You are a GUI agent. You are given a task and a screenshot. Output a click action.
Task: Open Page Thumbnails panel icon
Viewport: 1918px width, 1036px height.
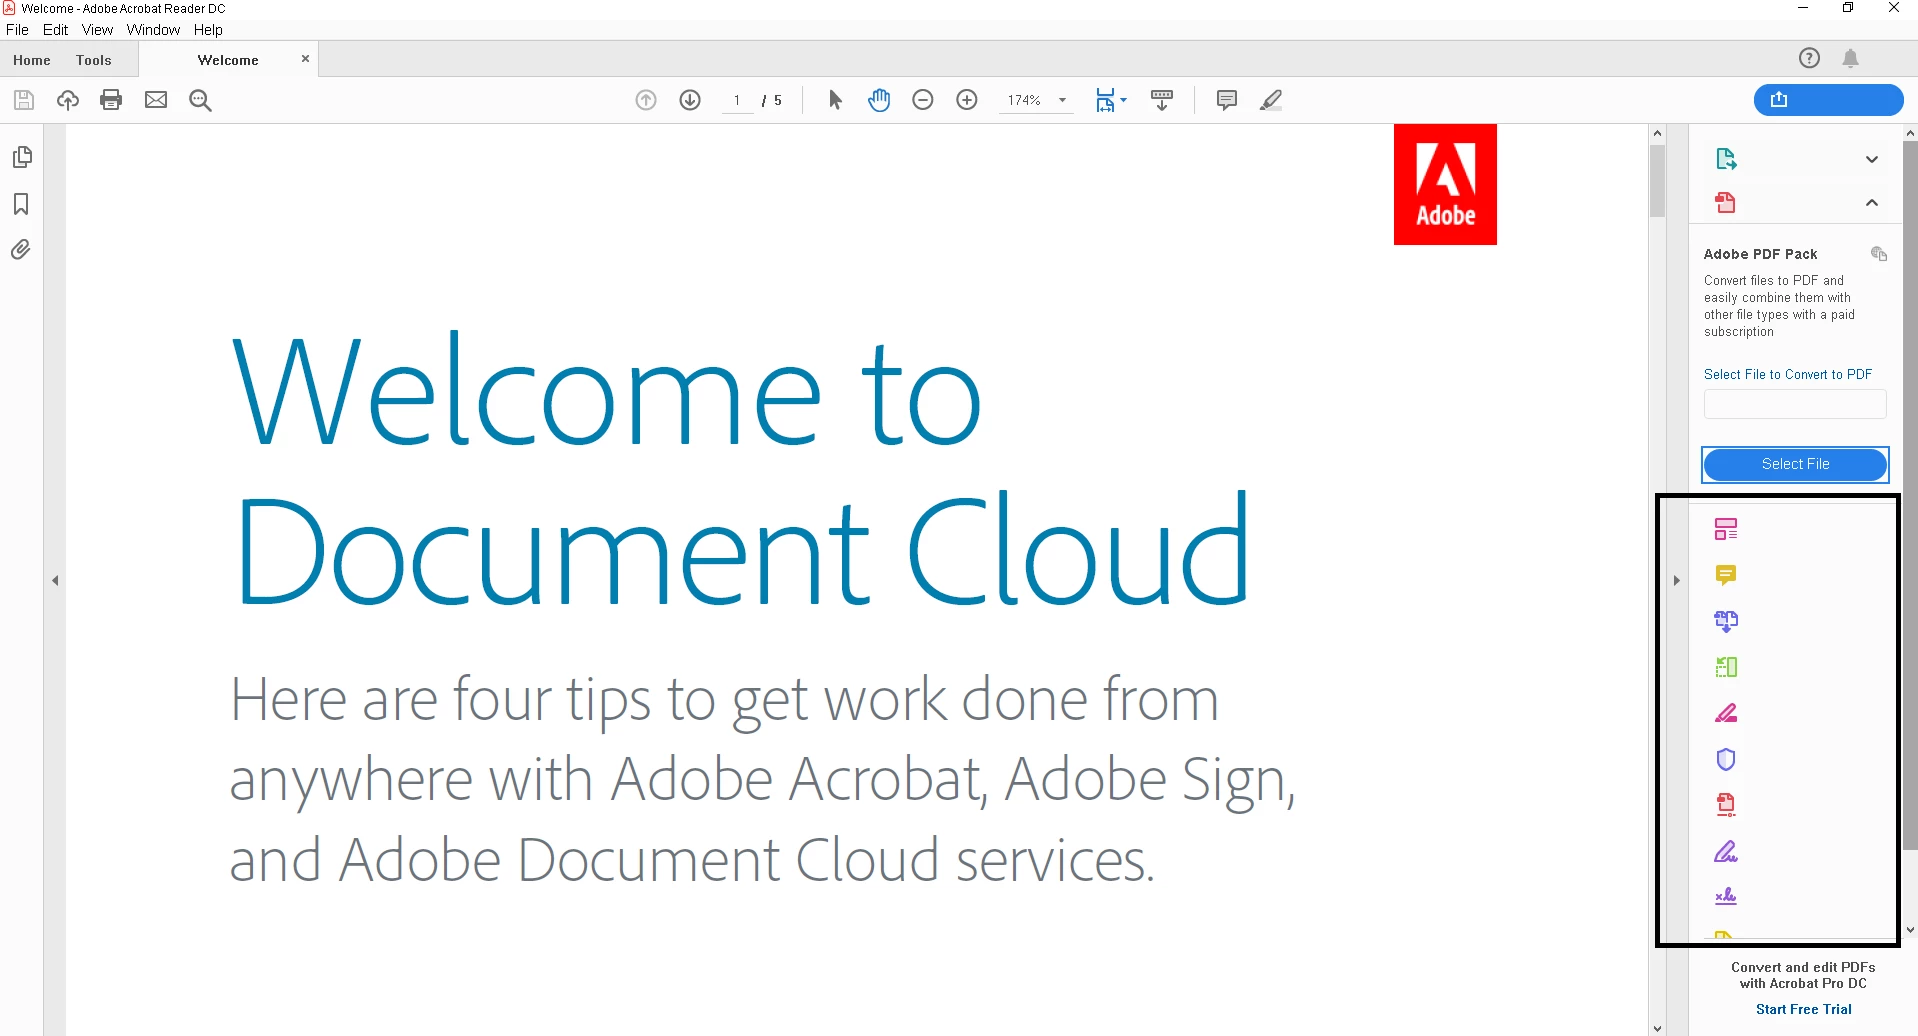pyautogui.click(x=22, y=157)
